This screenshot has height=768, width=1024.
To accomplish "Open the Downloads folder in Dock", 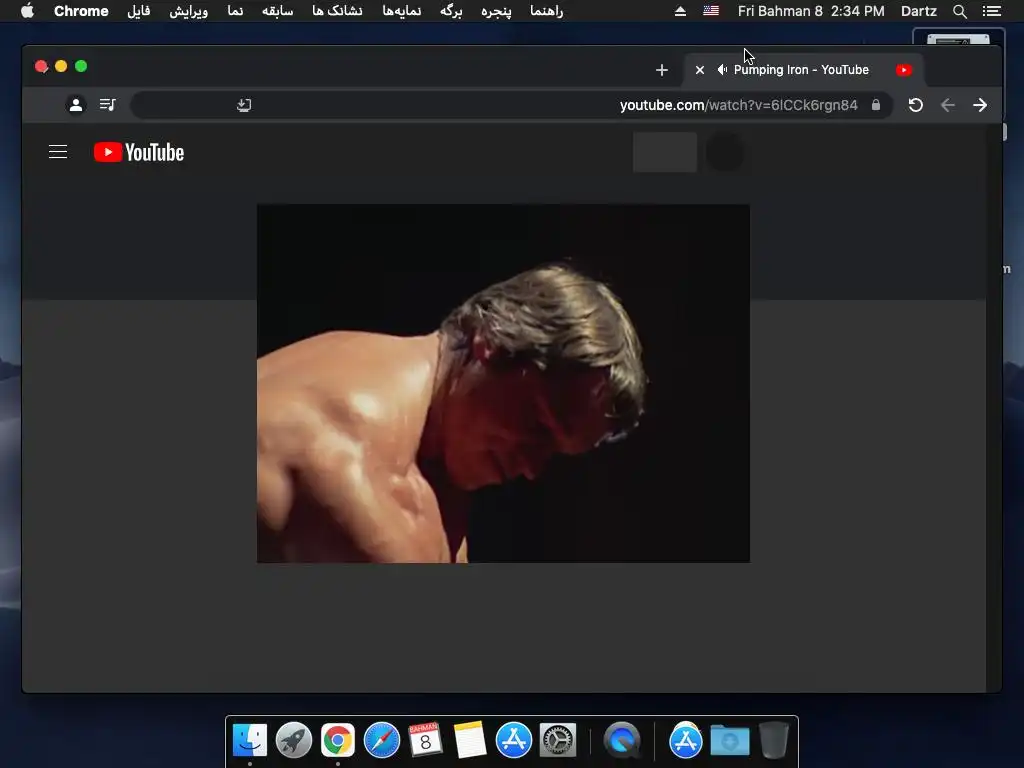I will (729, 740).
